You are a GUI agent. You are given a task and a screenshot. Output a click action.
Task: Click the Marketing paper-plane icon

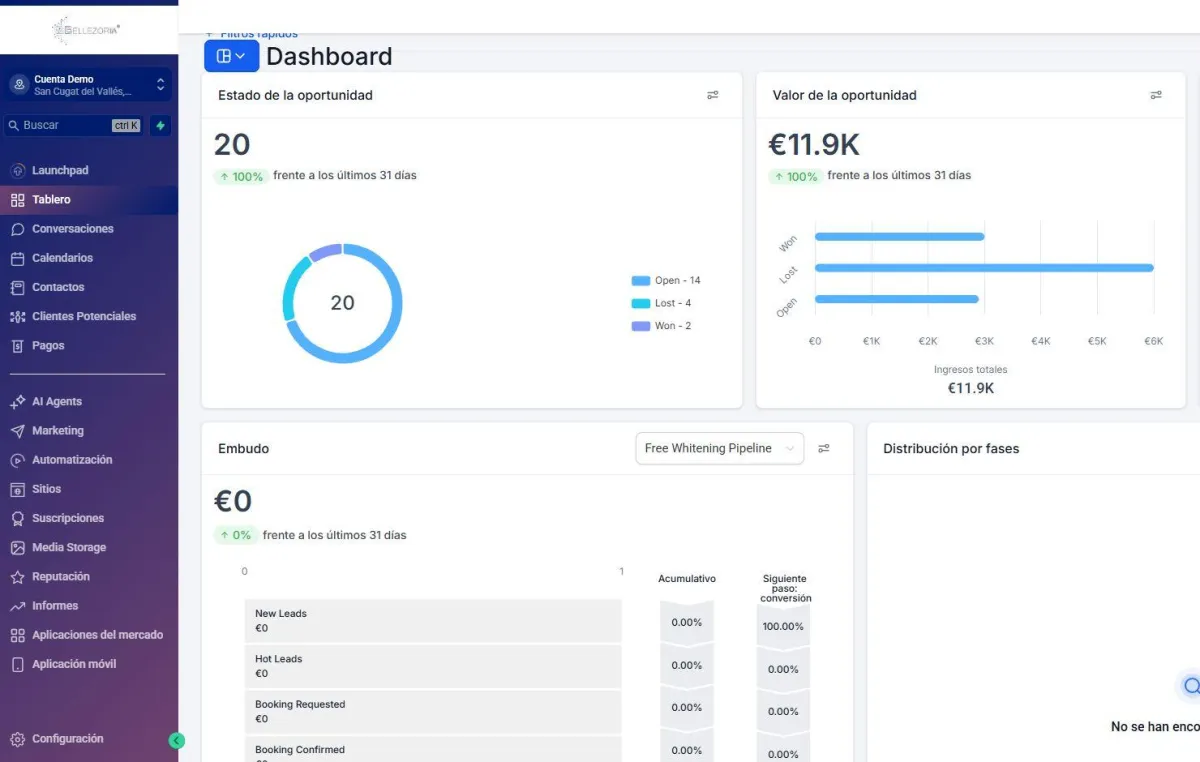[x=17, y=431]
